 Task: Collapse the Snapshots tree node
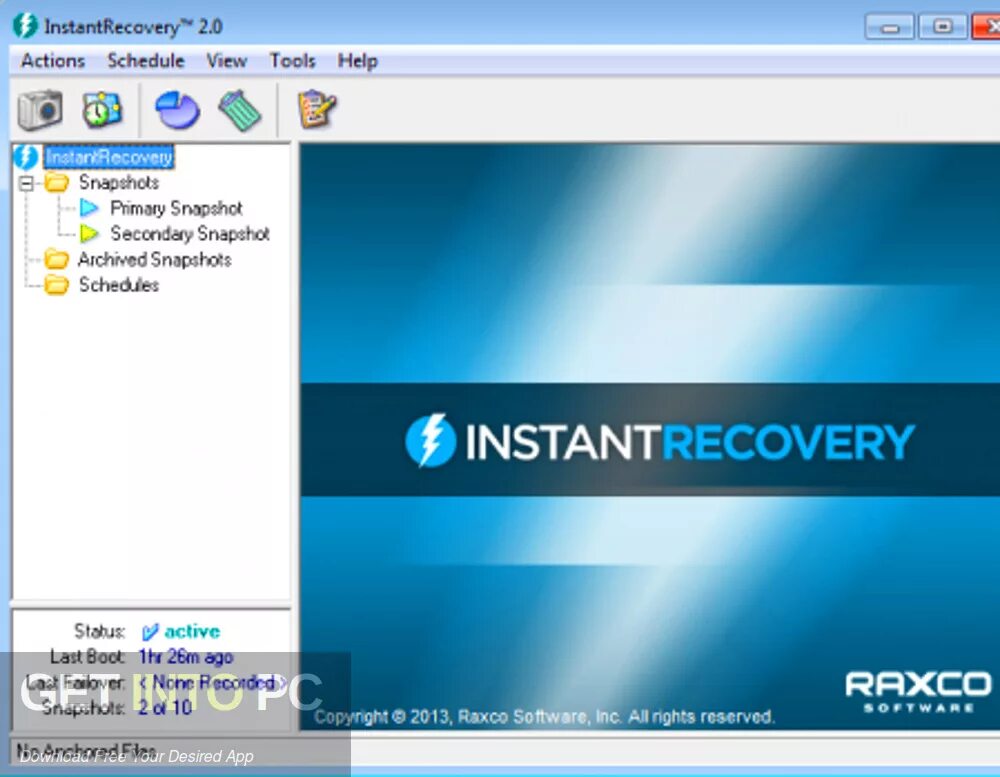pos(26,183)
